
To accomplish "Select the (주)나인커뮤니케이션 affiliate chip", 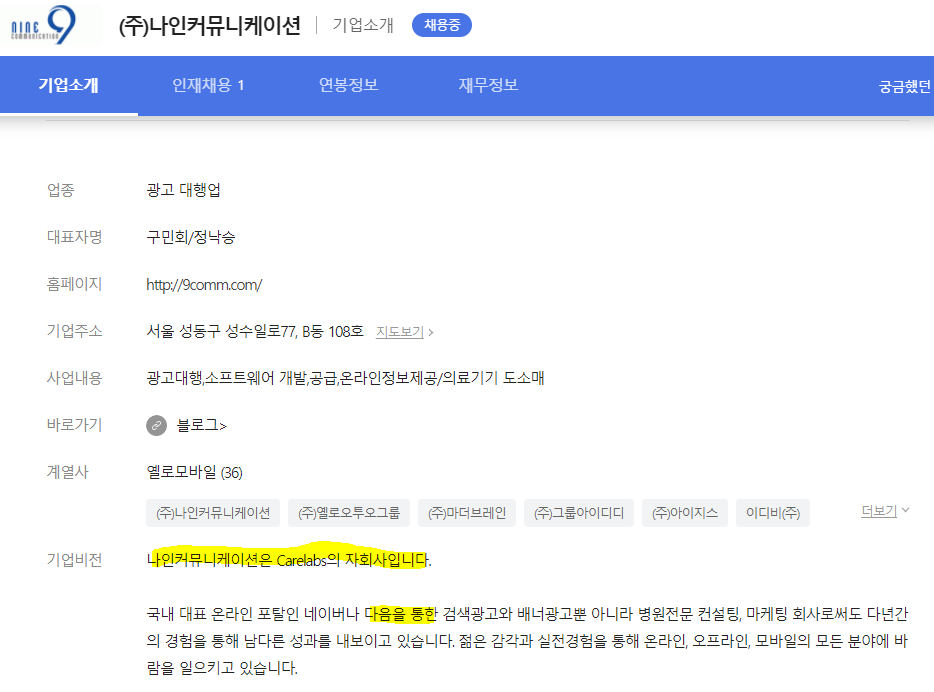I will point(213,513).
